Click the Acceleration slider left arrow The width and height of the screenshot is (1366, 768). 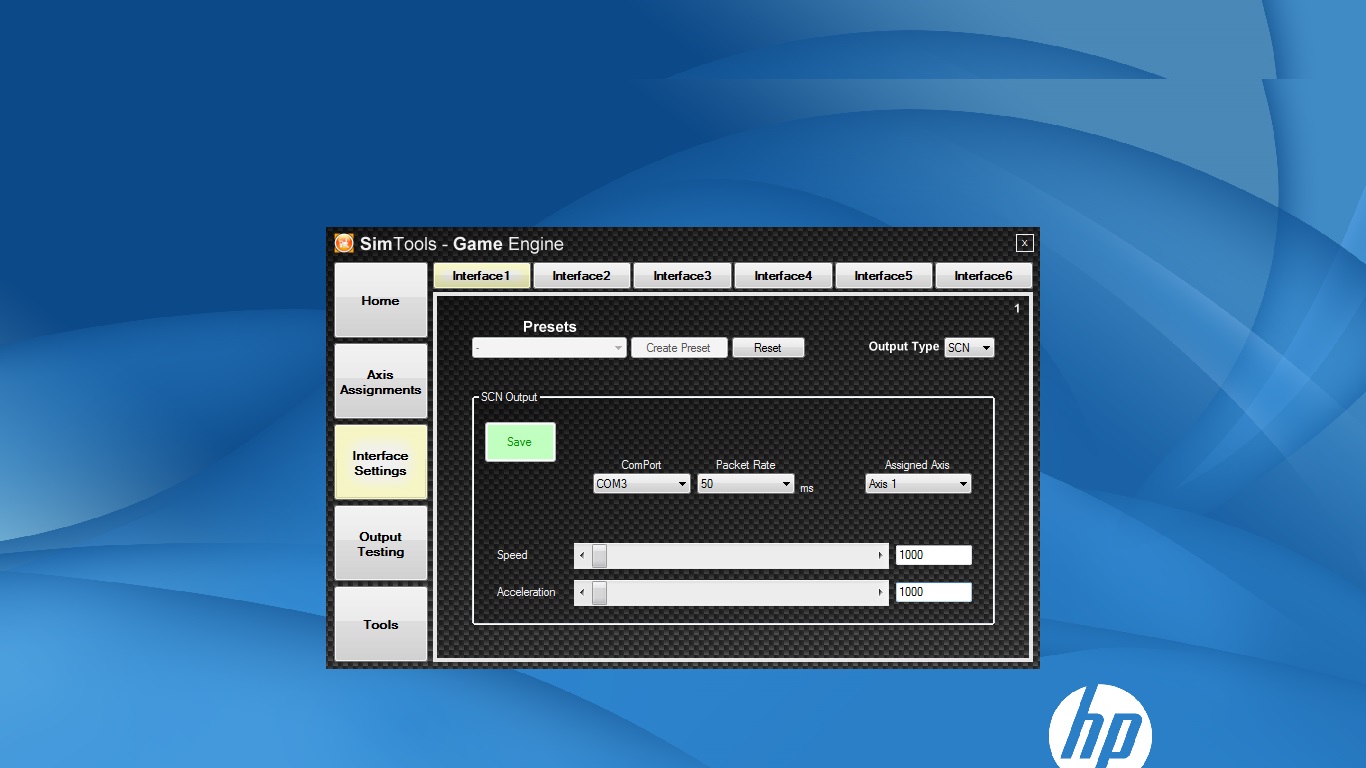(582, 592)
